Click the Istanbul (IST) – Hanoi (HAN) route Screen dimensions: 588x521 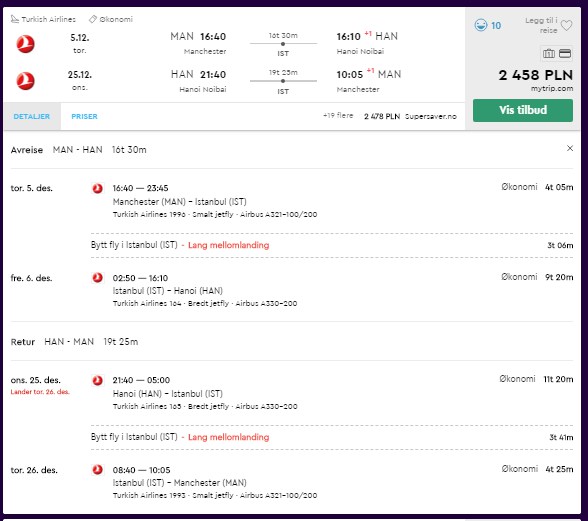[x=168, y=291]
